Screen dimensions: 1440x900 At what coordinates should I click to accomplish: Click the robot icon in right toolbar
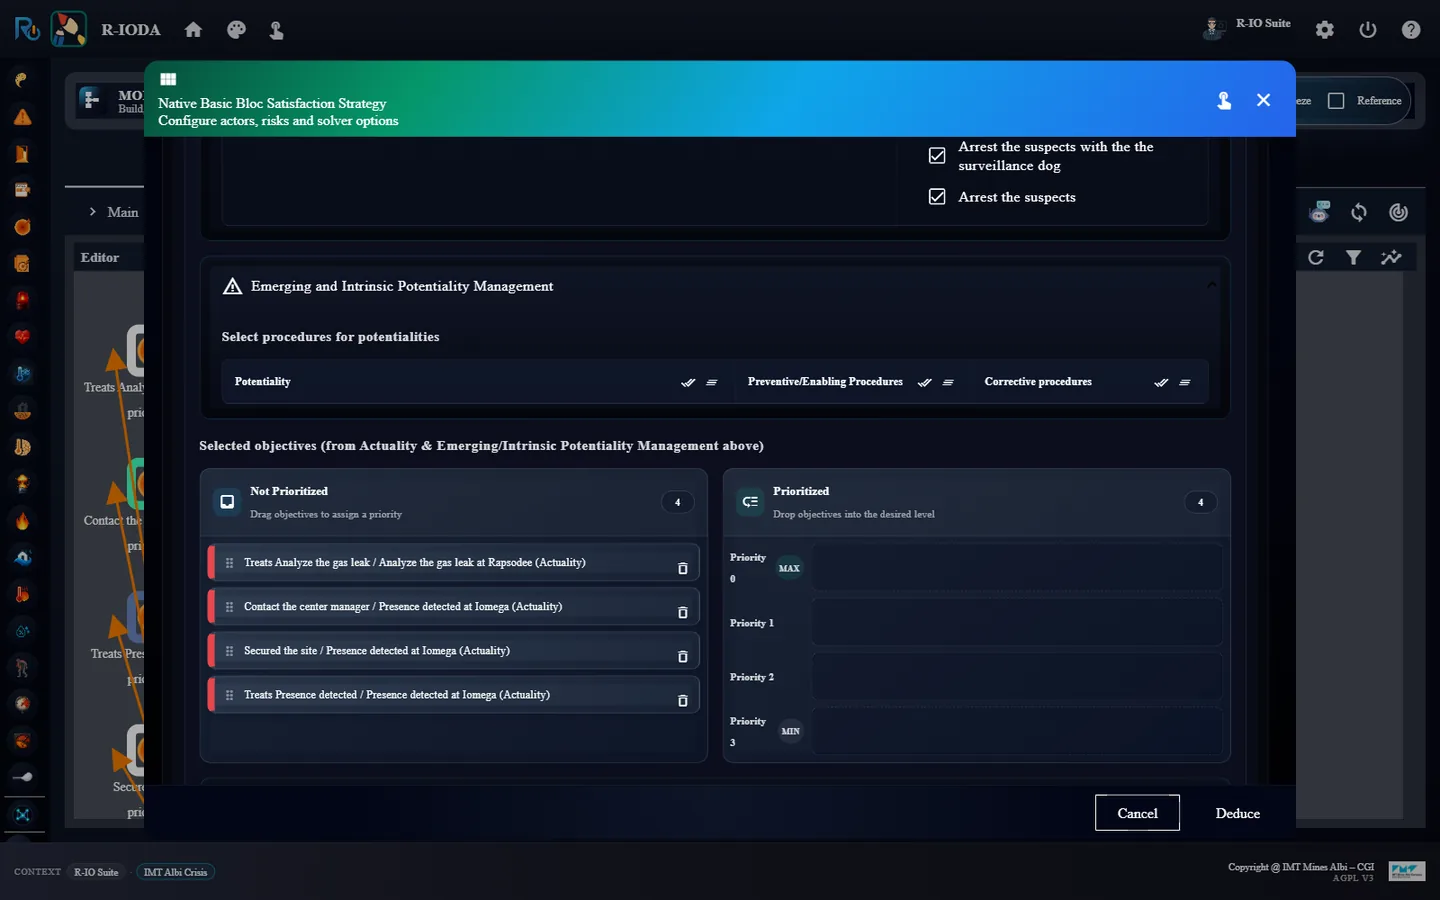tap(1320, 212)
